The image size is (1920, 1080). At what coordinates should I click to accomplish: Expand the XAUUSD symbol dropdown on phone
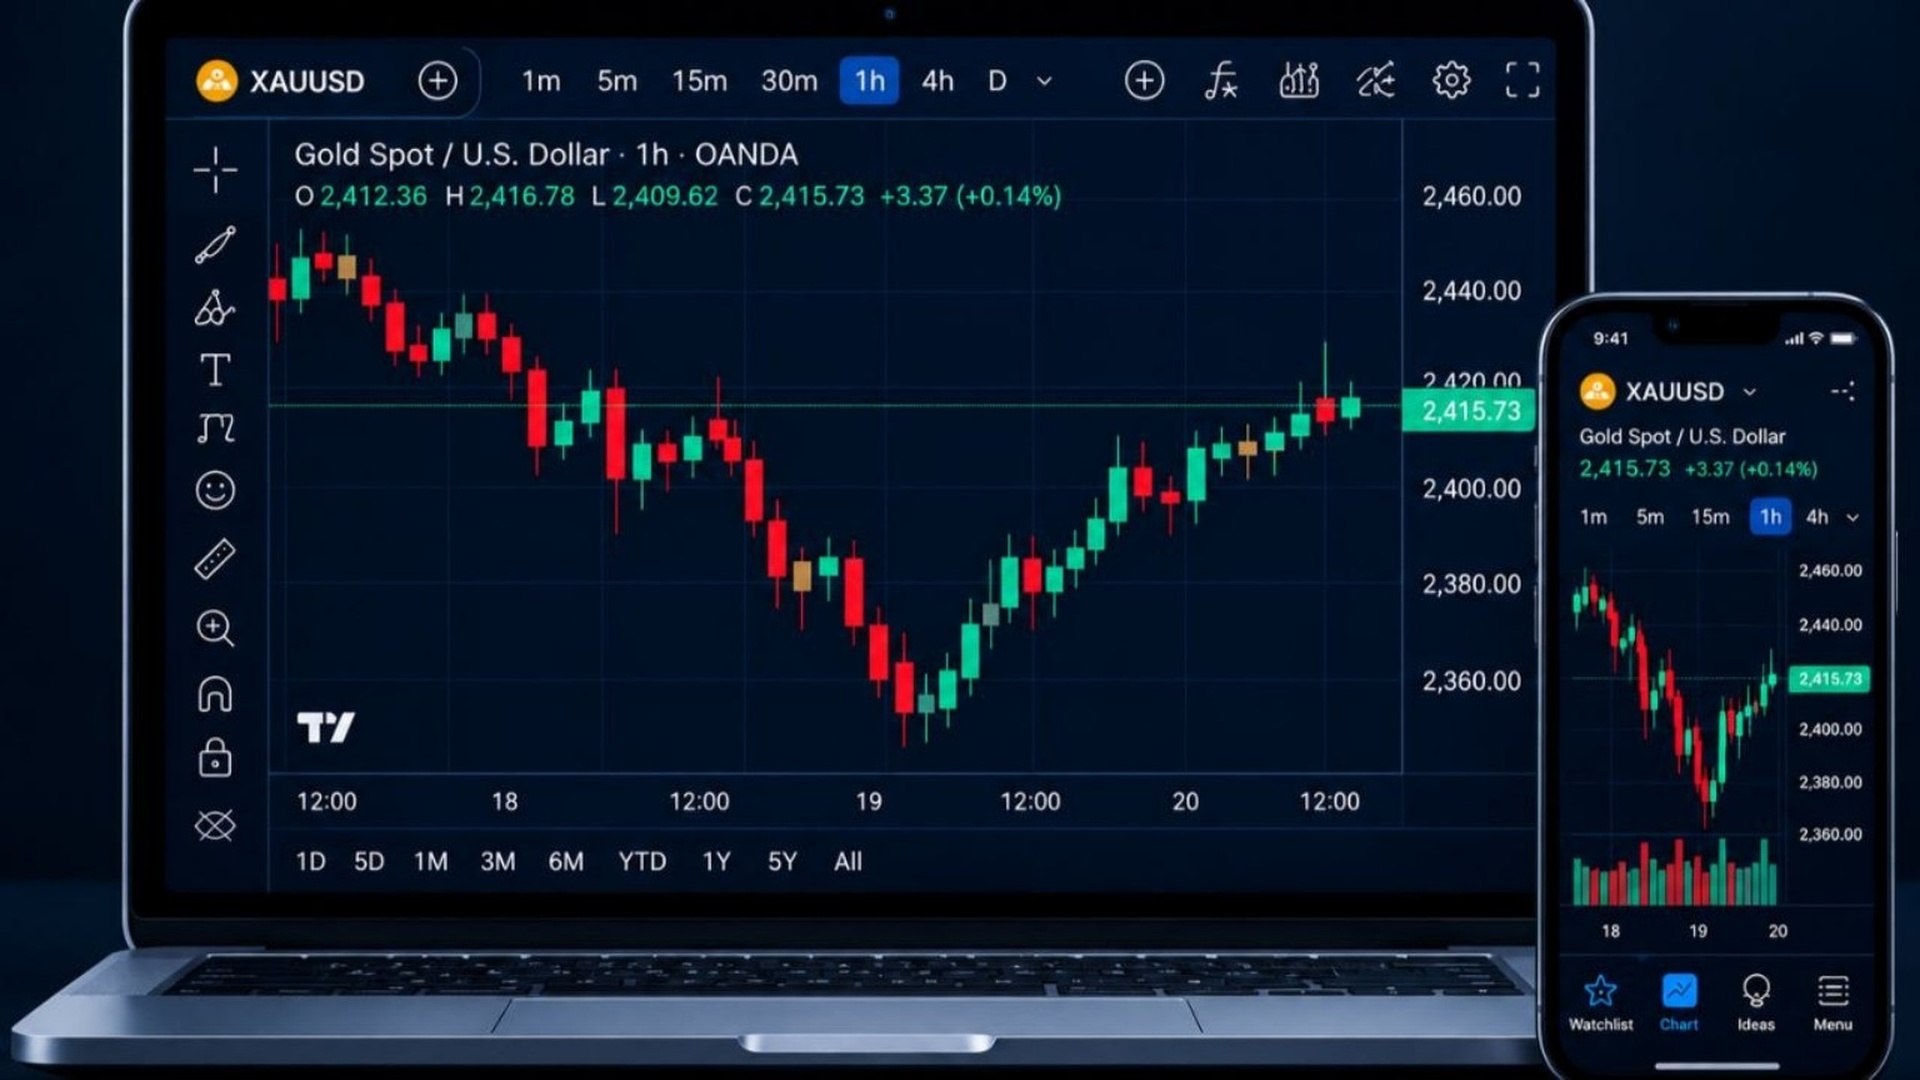(x=1749, y=392)
